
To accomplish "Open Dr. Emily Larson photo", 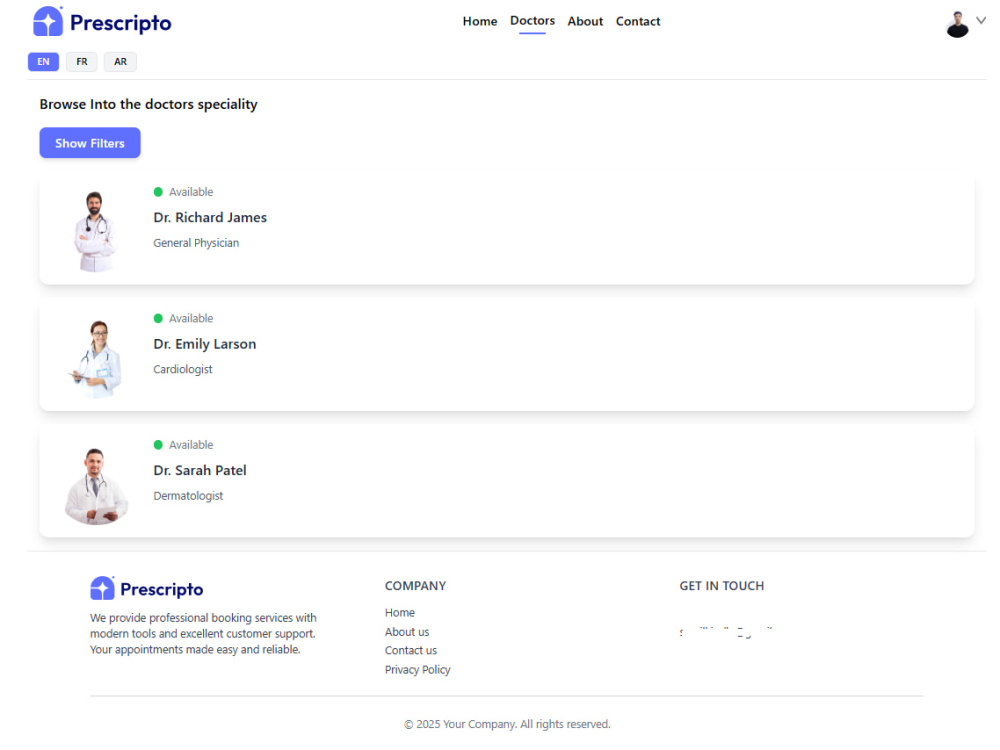I will (x=96, y=358).
